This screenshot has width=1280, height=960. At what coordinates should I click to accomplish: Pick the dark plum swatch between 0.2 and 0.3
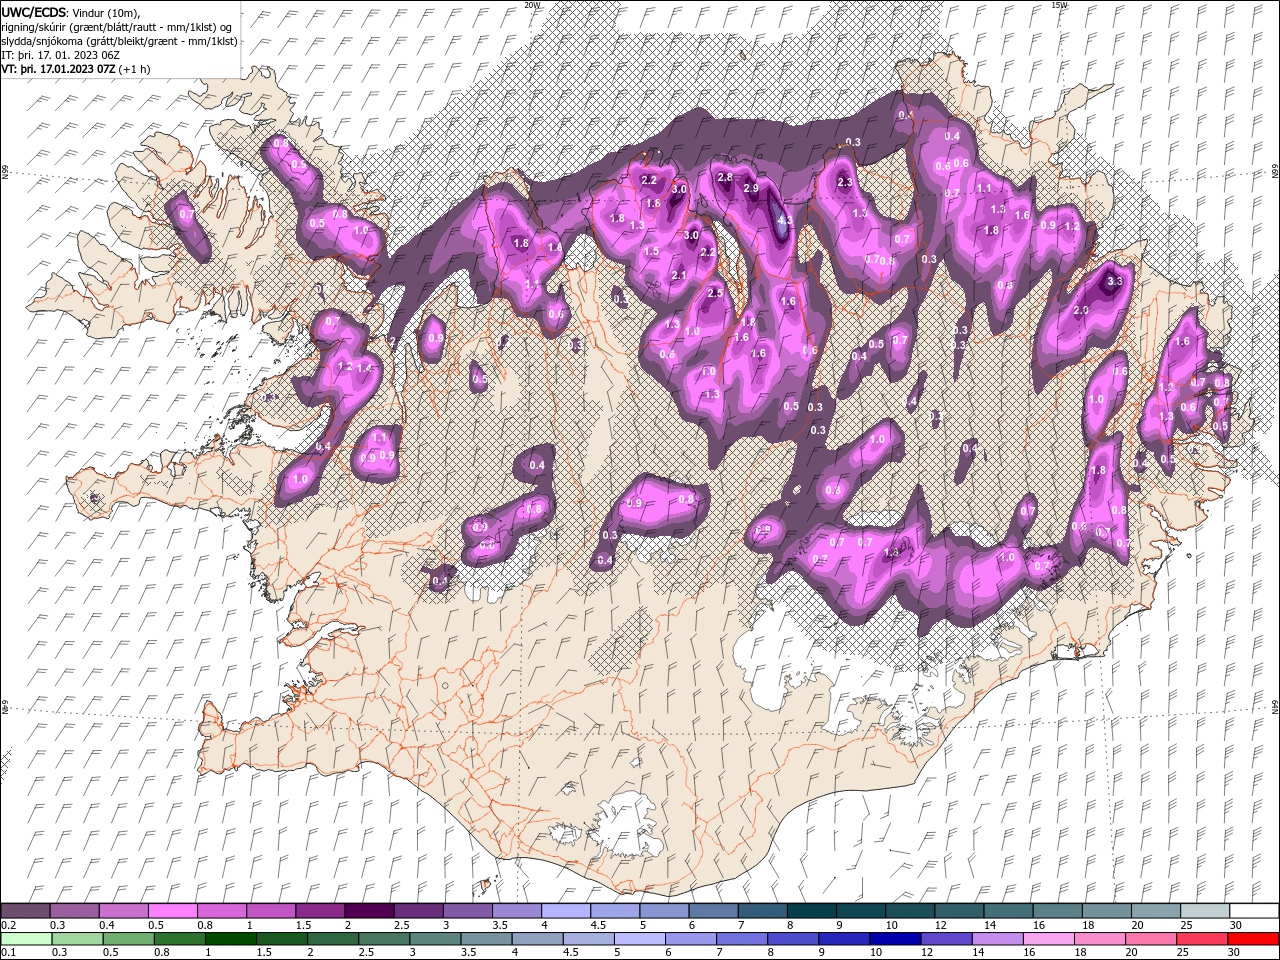click(x=25, y=911)
